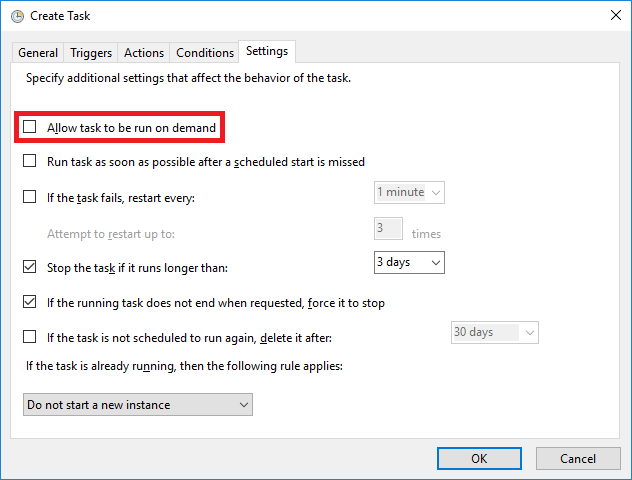The height and width of the screenshot is (480, 632).
Task: Click the Create Task clock icon
Action: pyautogui.click(x=15, y=16)
